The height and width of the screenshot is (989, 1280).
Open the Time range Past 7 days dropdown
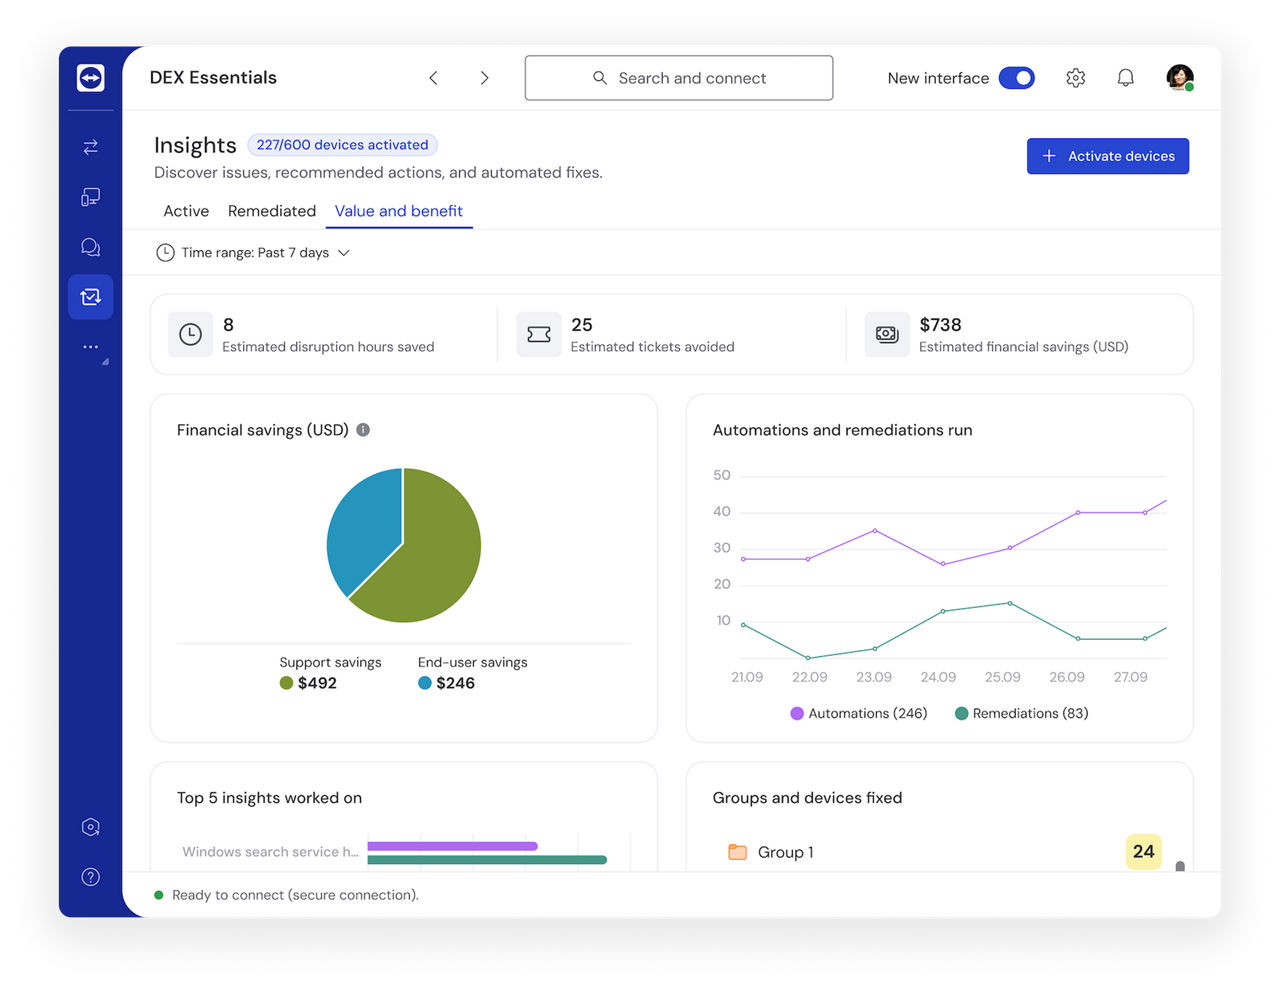252,252
